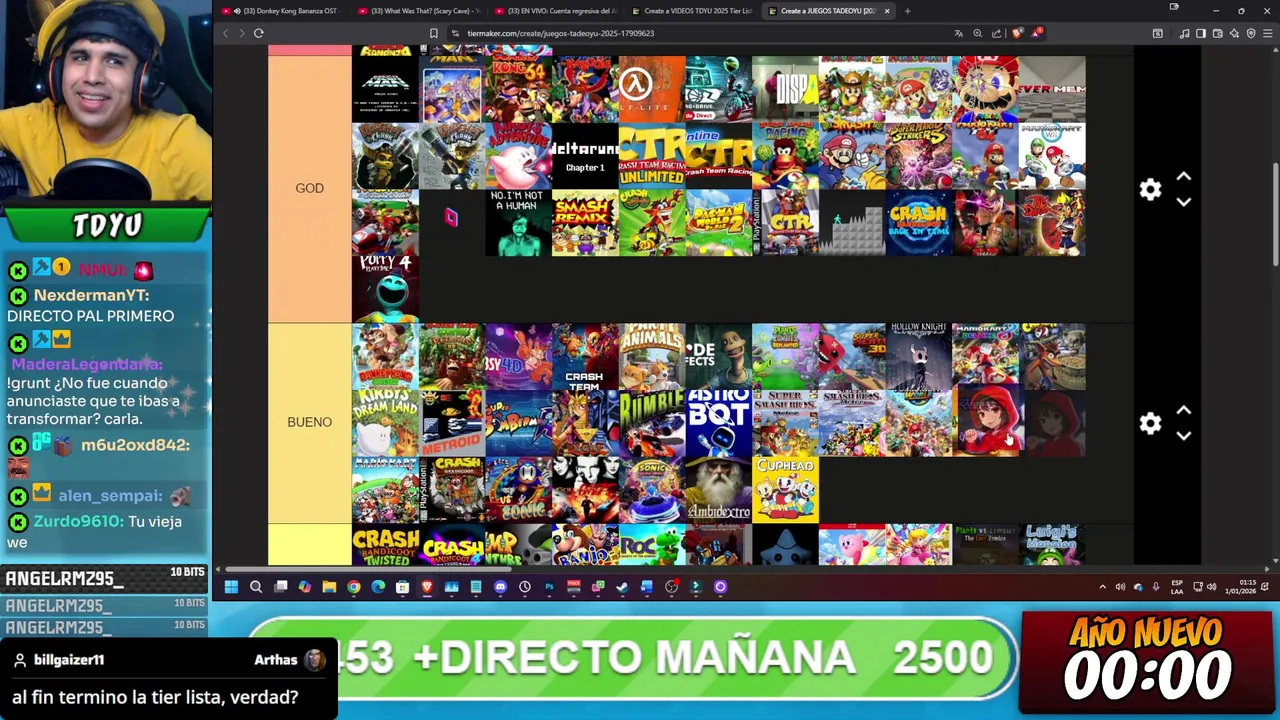Move BUENO tier row down
The image size is (1280, 720).
pyautogui.click(x=1184, y=436)
